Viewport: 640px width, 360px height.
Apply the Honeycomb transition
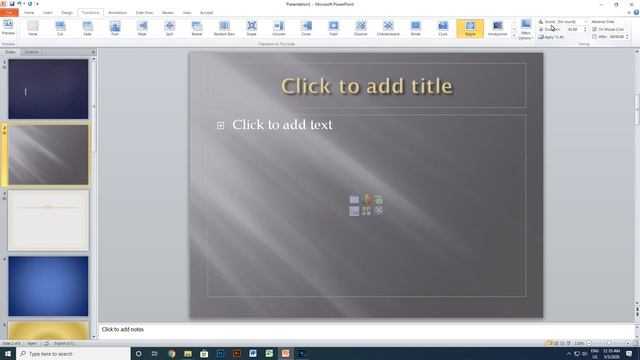[498, 28]
